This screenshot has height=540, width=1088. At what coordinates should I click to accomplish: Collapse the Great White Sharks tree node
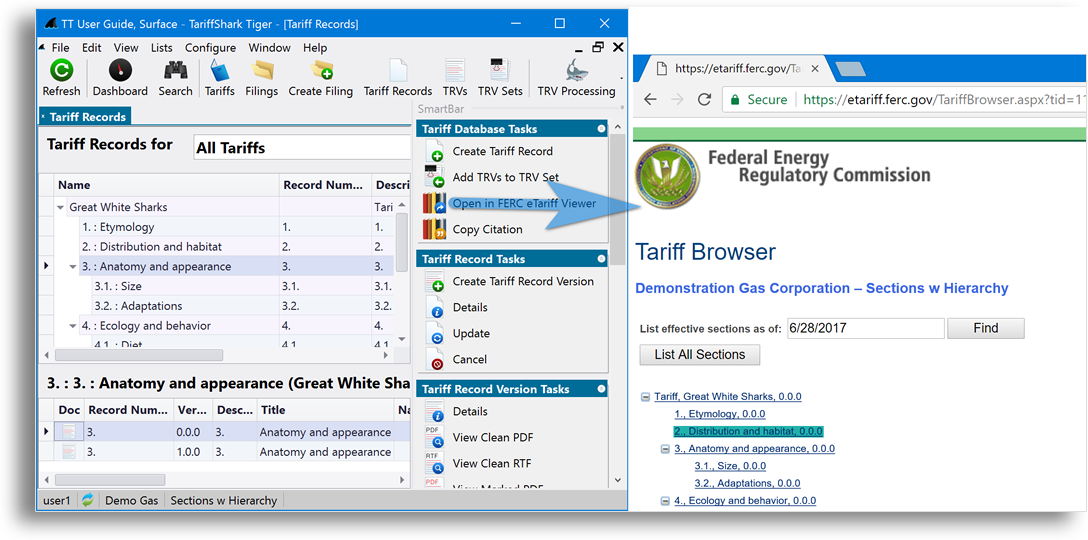60,207
